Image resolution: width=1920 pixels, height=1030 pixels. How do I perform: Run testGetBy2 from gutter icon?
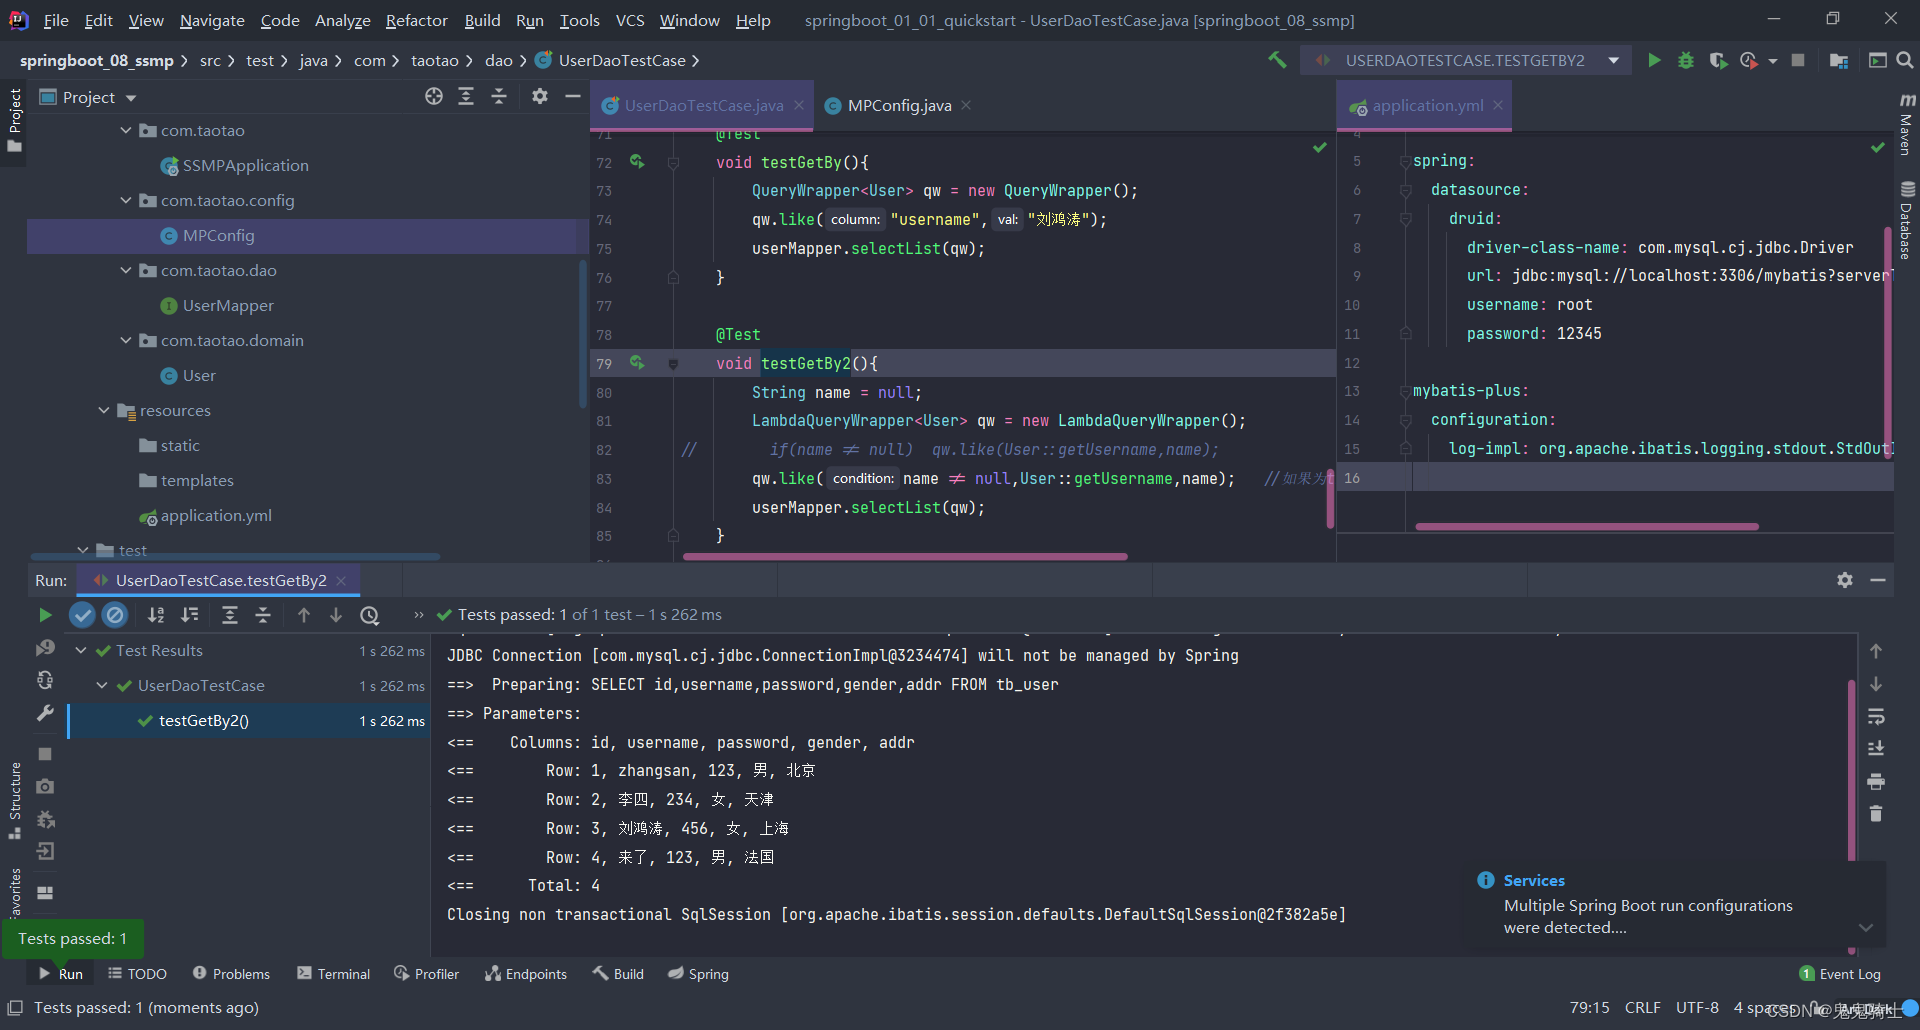[x=637, y=362]
